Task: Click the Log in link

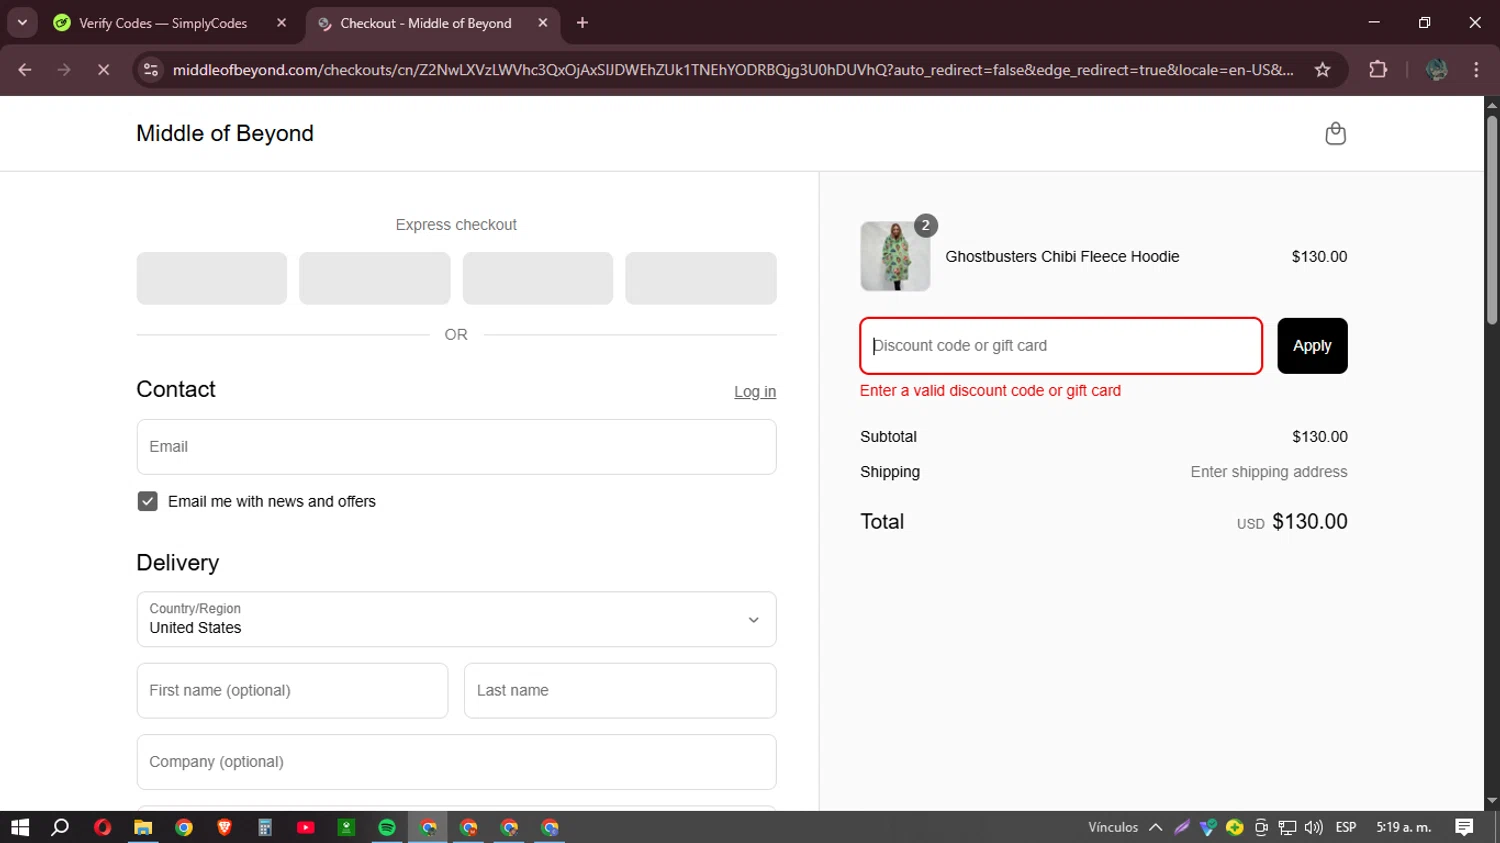Action: [x=755, y=392]
